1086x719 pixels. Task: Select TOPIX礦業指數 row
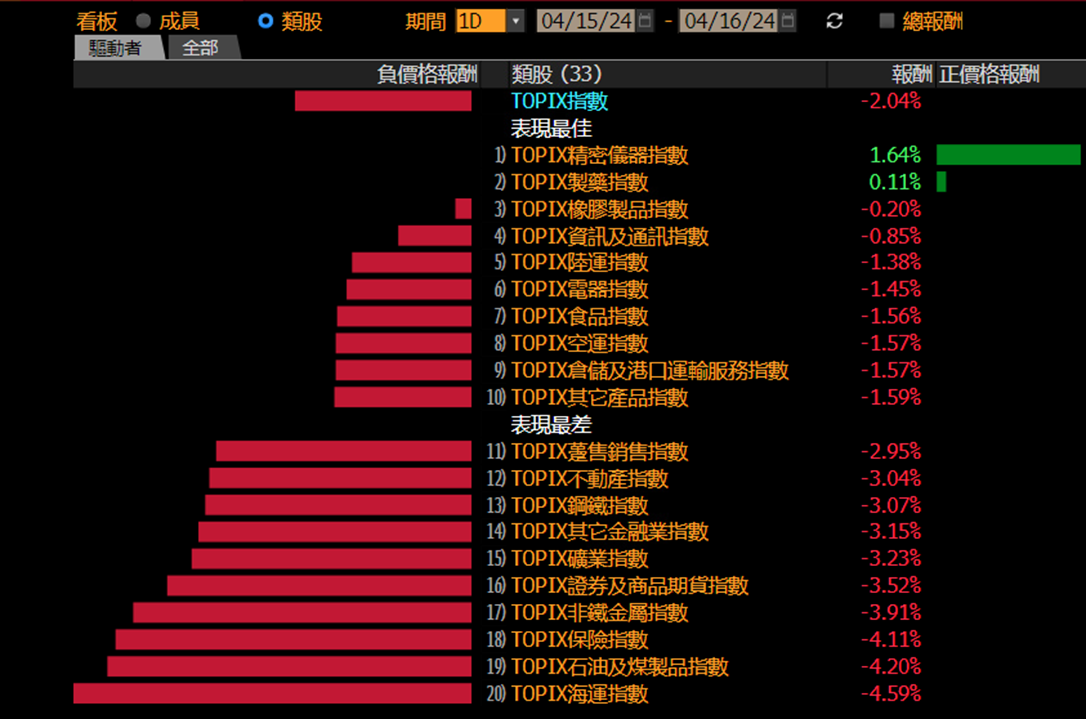(x=580, y=559)
